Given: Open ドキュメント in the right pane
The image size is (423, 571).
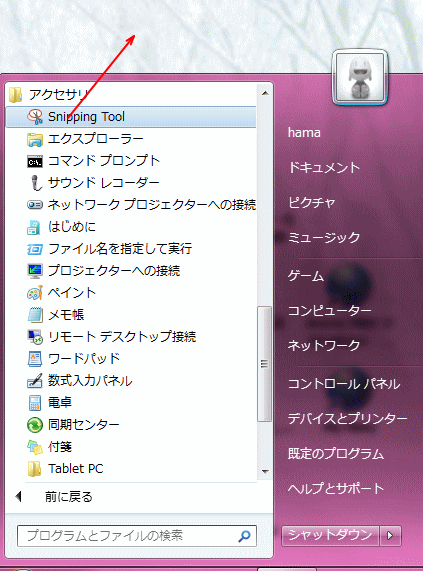Looking at the screenshot, I should 324,168.
